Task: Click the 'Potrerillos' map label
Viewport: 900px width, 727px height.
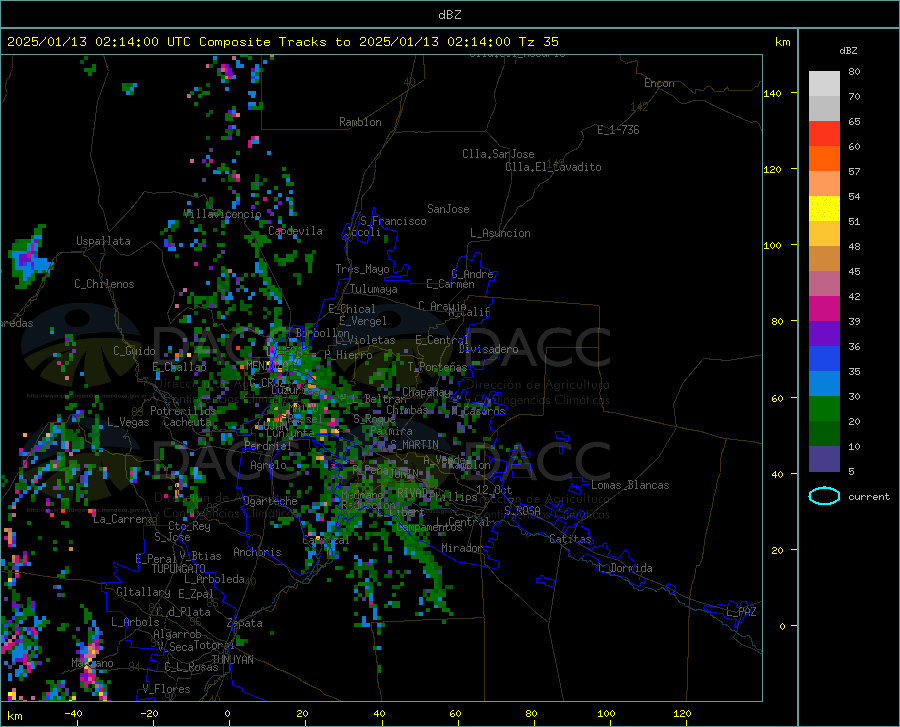Action: pos(183,411)
